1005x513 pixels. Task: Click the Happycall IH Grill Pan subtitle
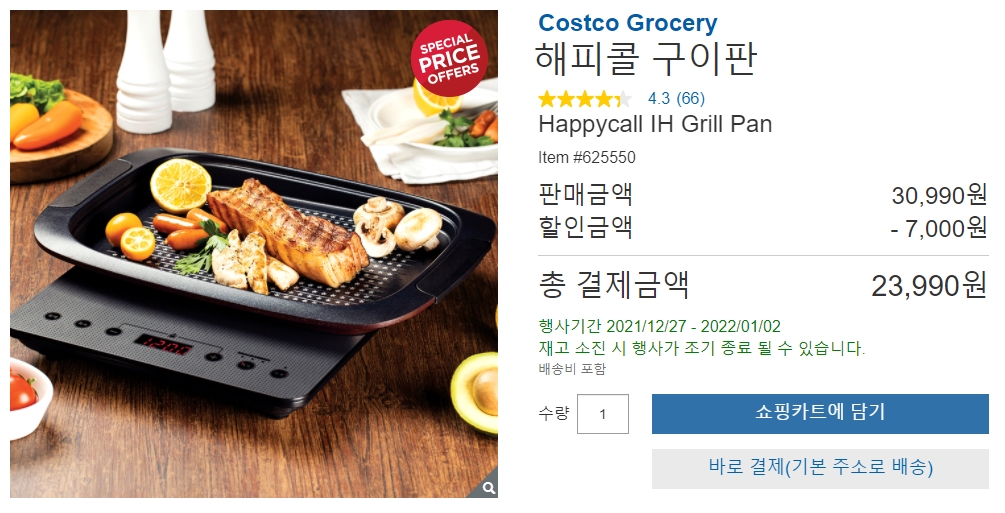[655, 124]
